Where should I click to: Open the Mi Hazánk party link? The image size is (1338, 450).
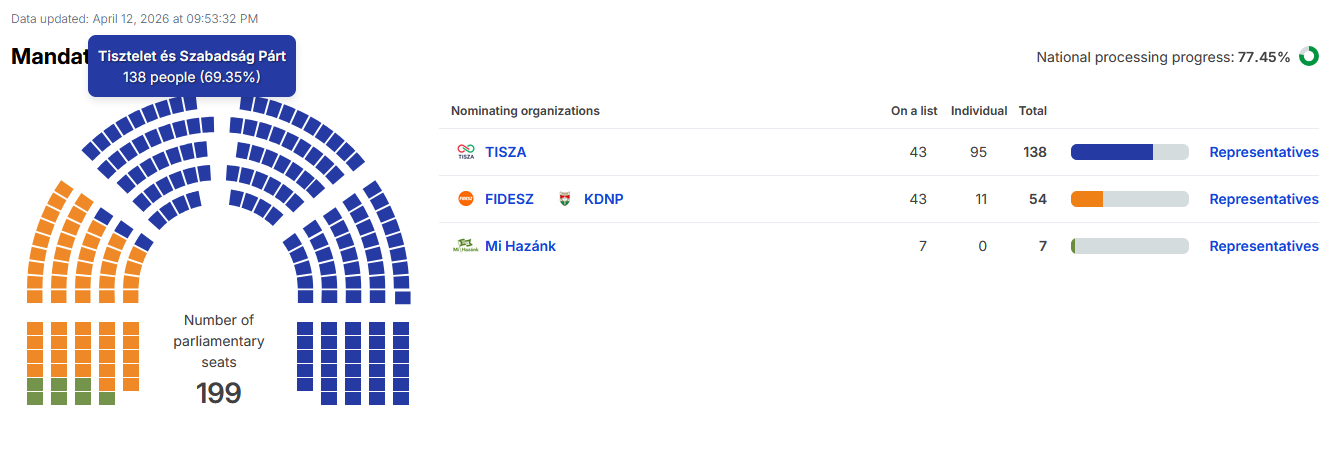[520, 246]
